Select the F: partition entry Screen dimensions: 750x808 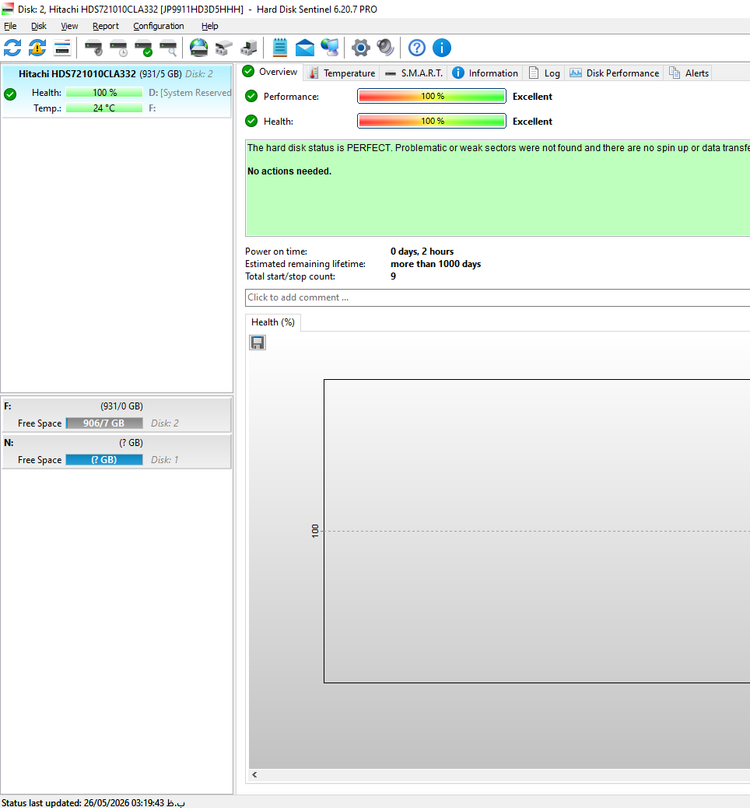click(117, 415)
